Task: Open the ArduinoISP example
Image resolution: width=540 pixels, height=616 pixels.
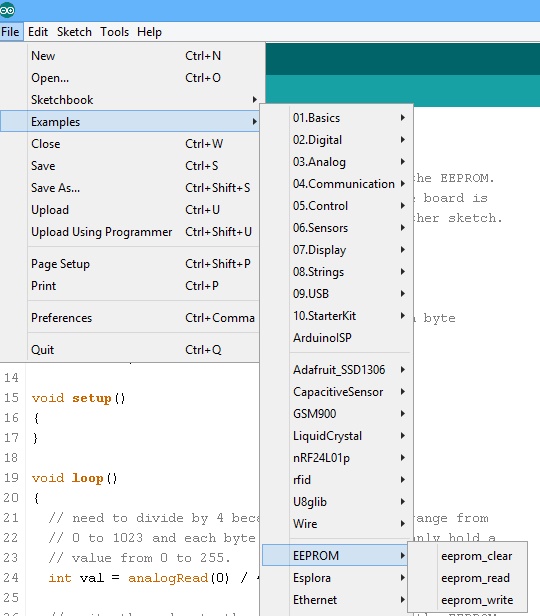Action: tap(337, 338)
